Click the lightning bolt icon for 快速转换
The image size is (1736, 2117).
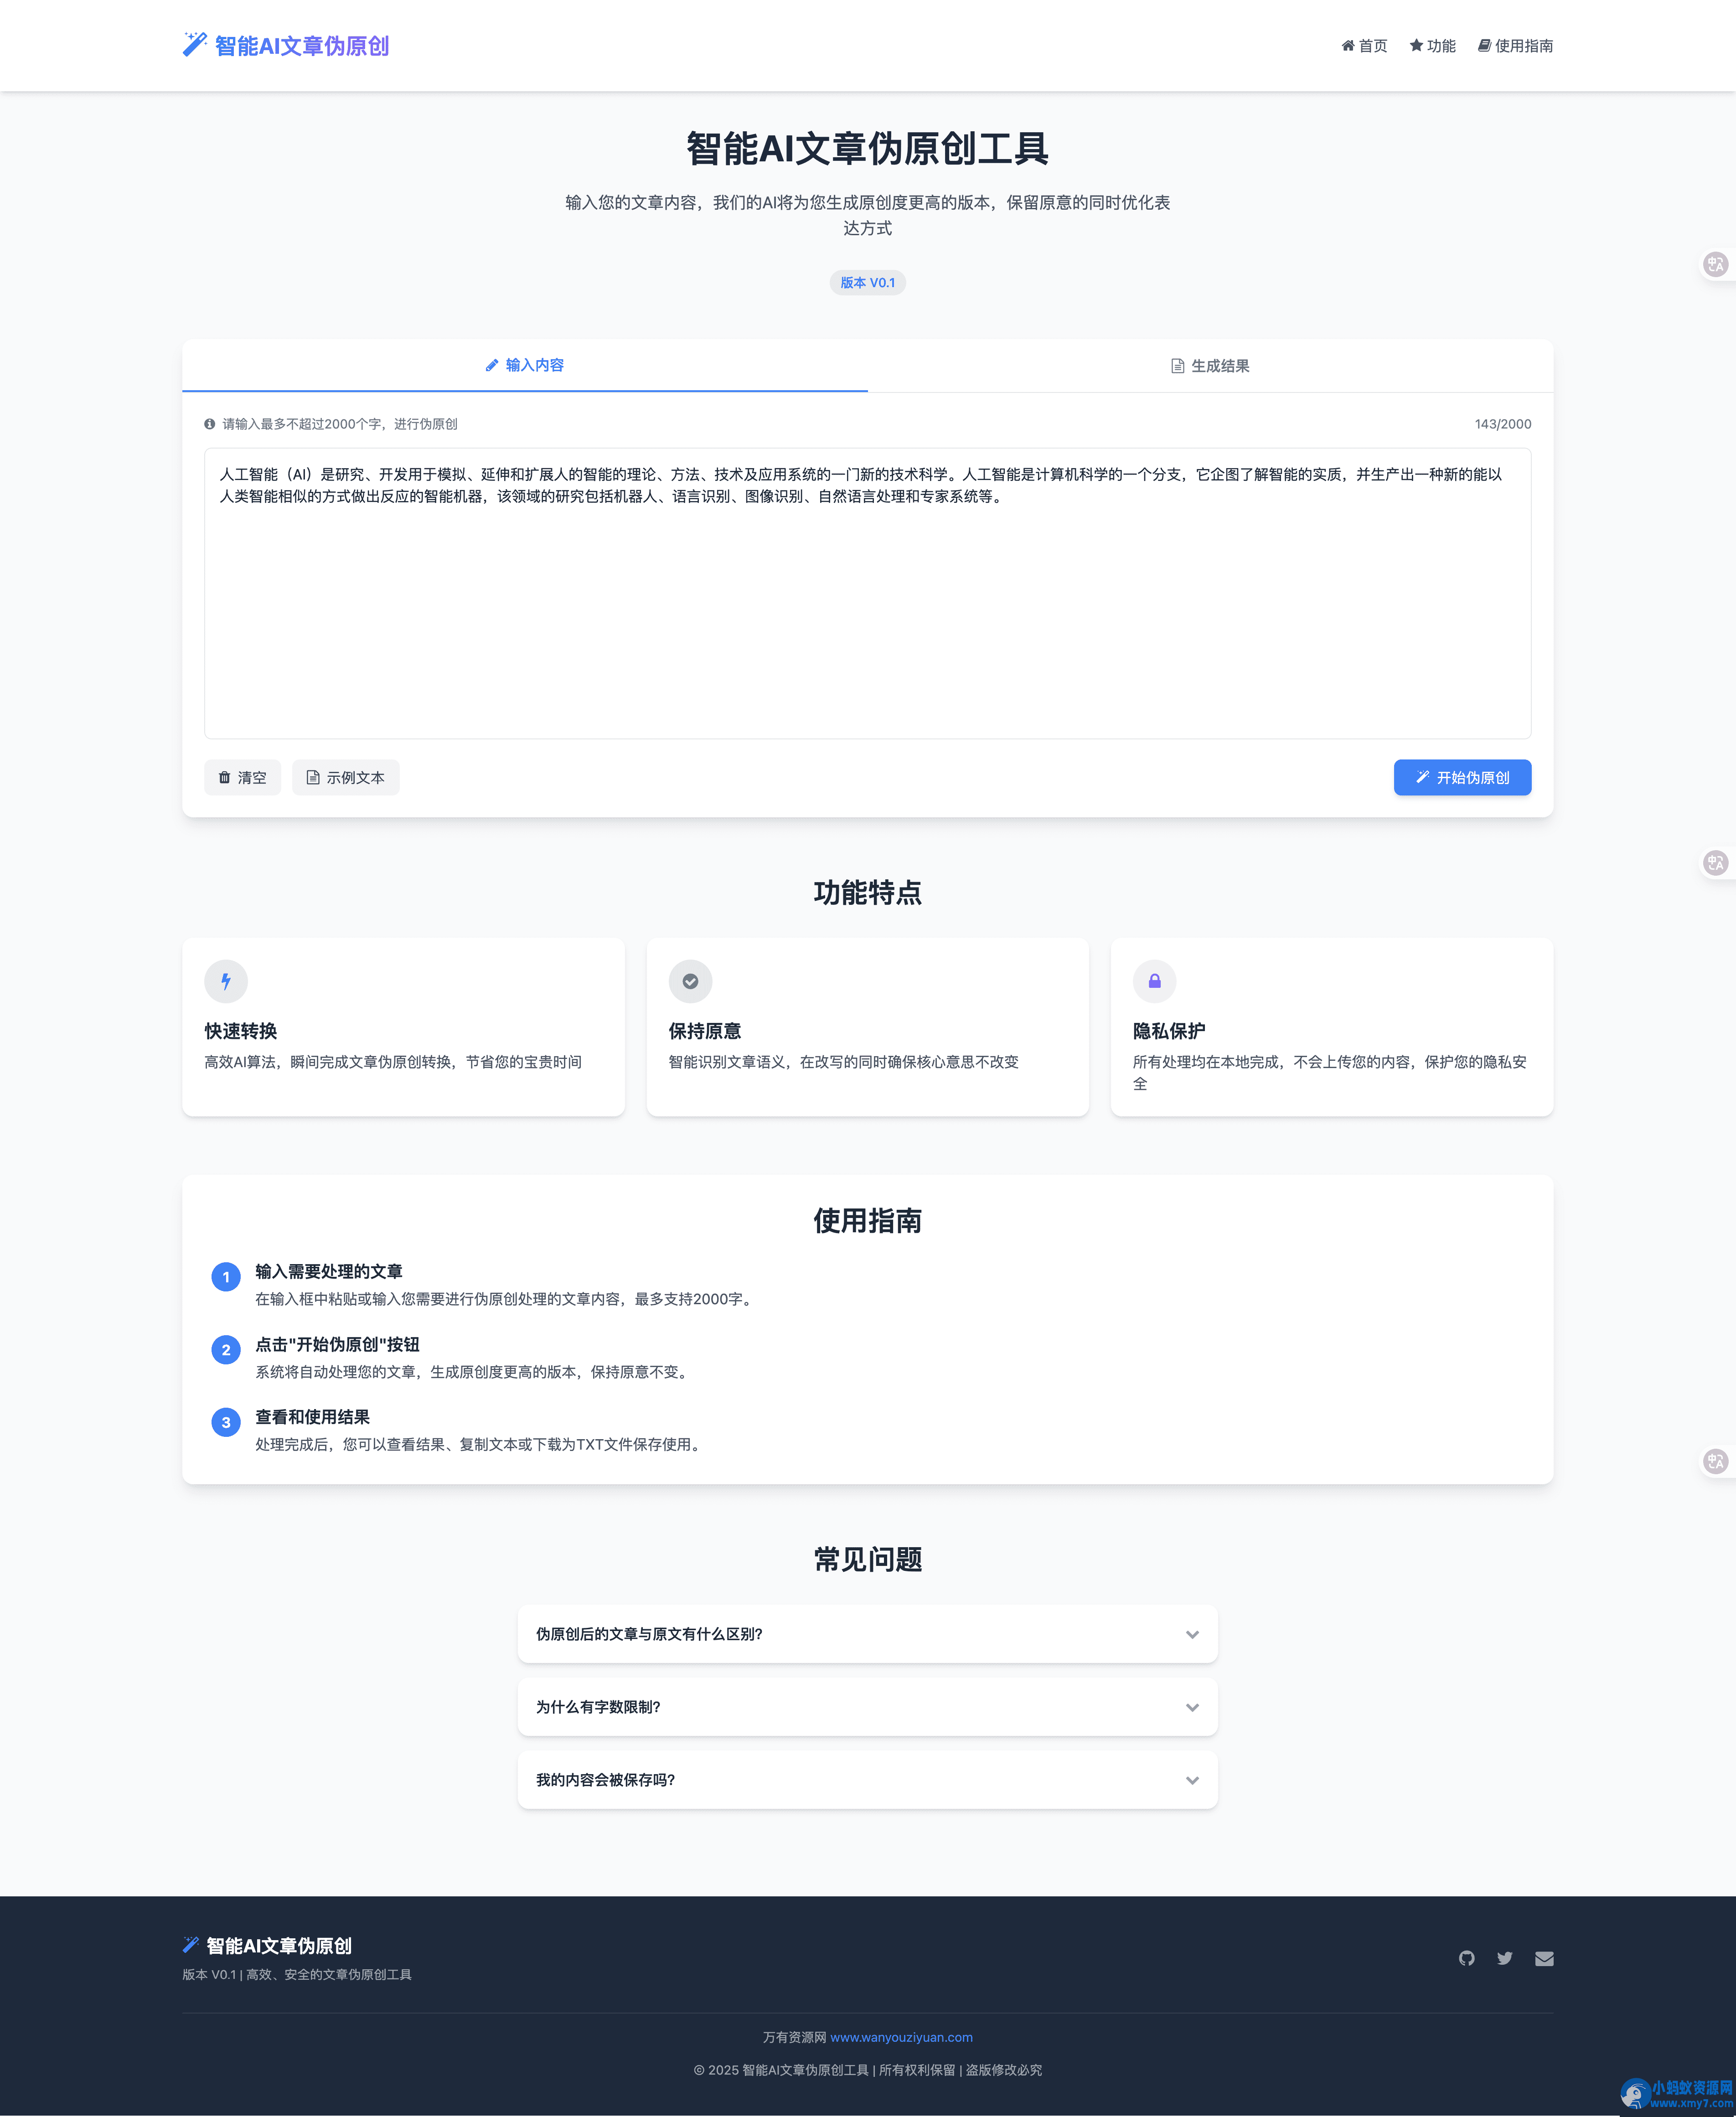point(226,981)
